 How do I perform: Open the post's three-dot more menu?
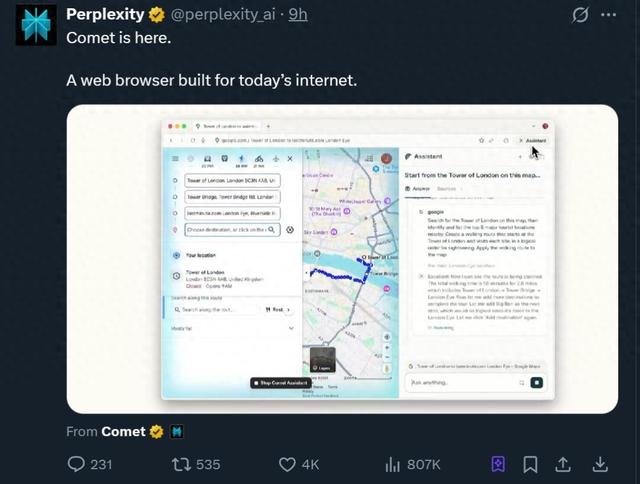tap(609, 15)
